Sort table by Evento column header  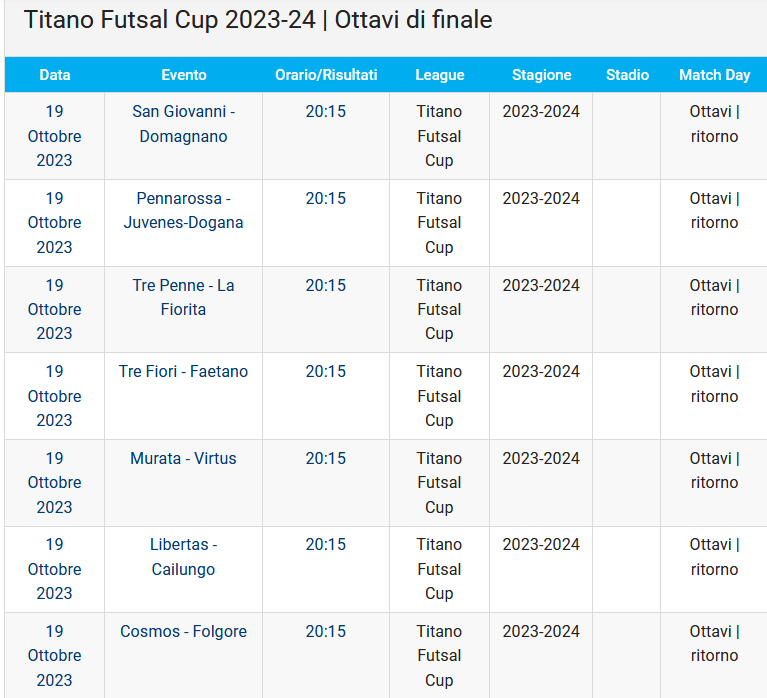pyautogui.click(x=183, y=75)
